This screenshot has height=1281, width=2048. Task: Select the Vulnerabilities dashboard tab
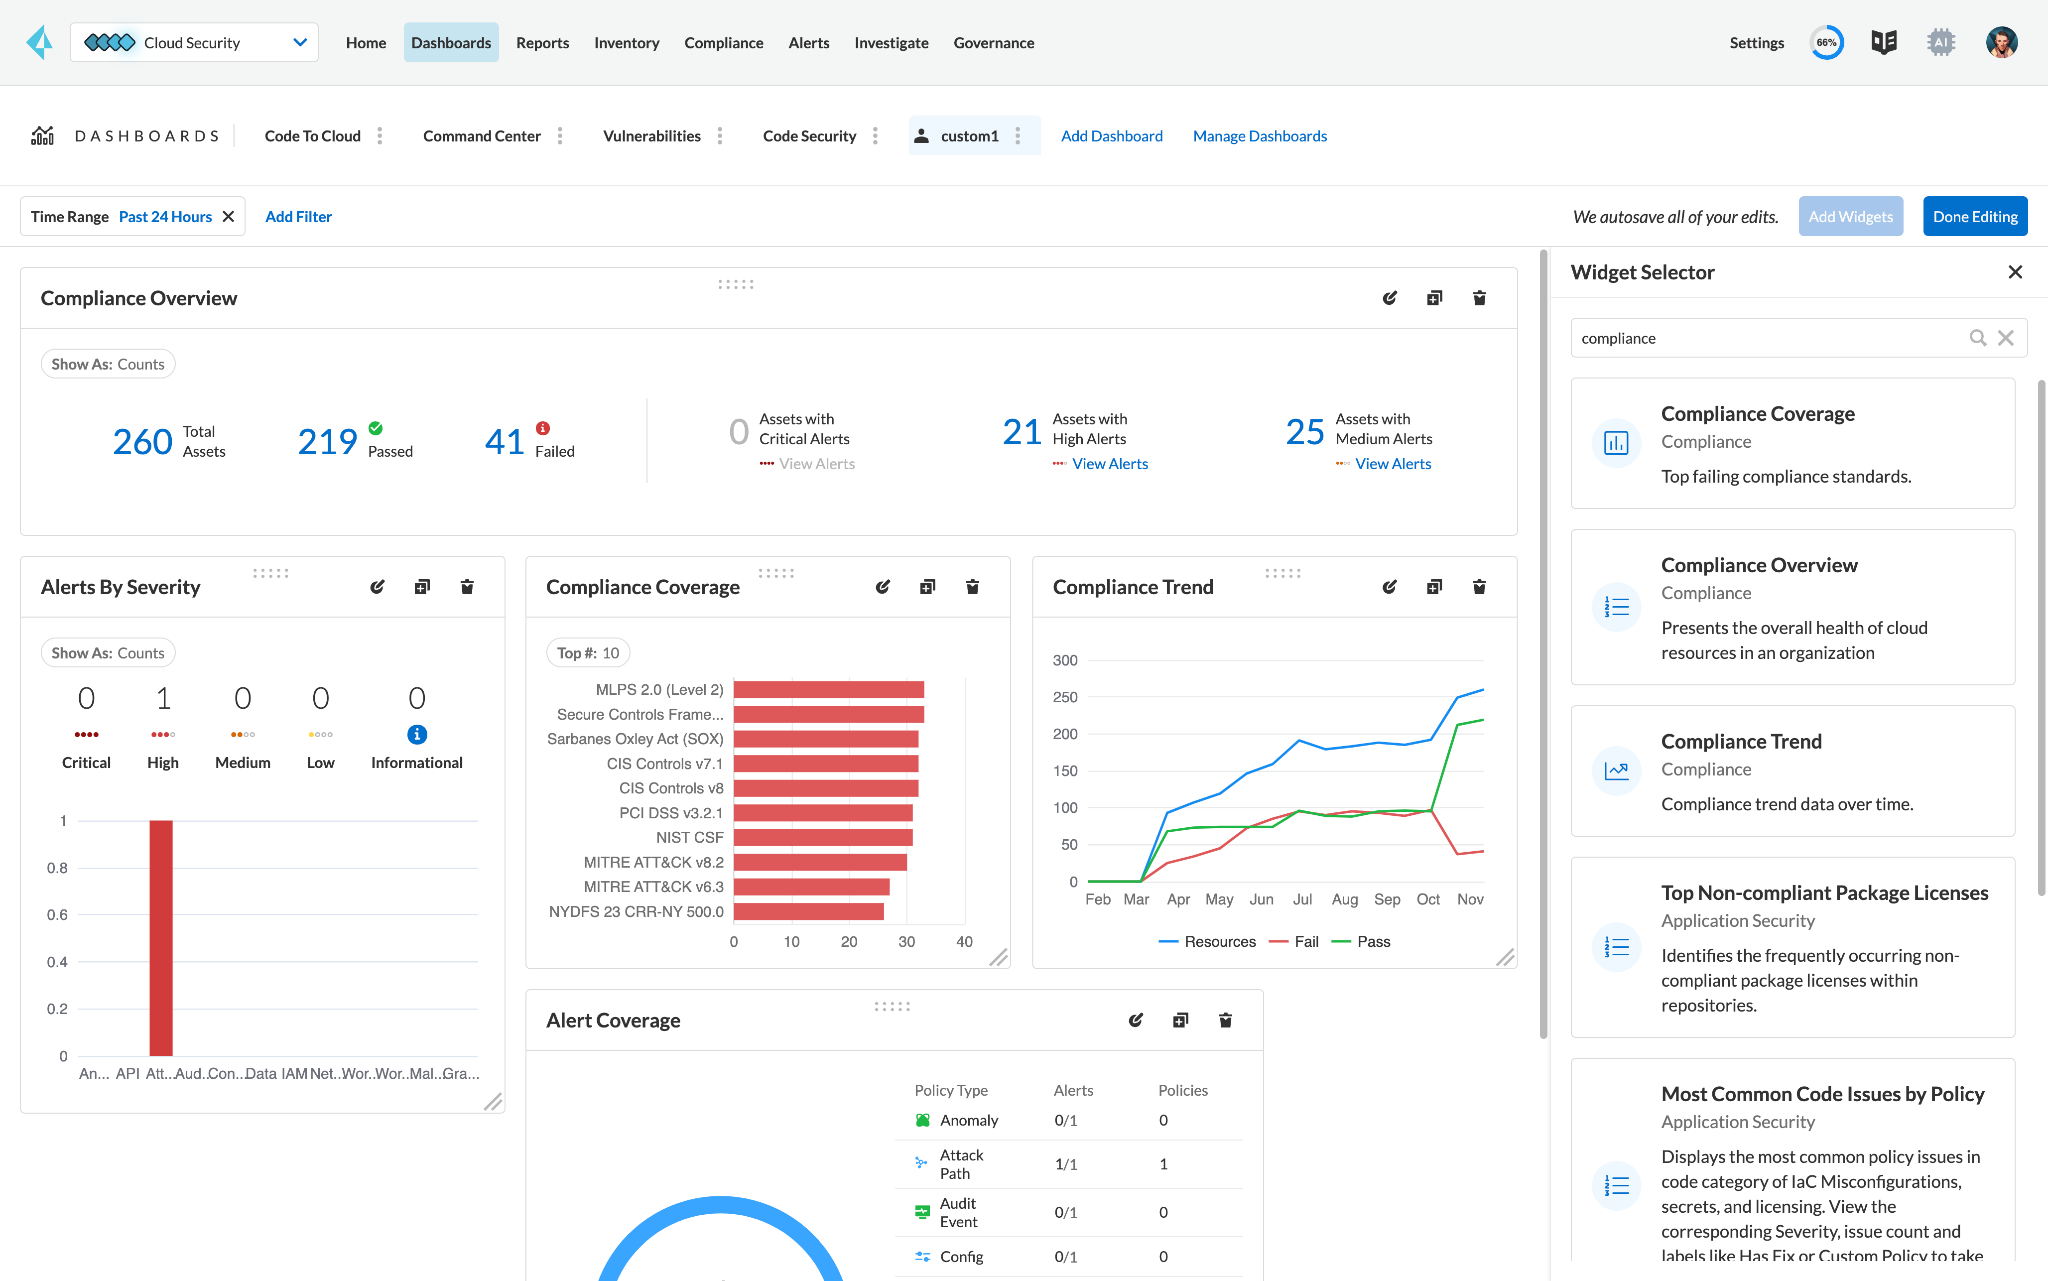click(649, 136)
